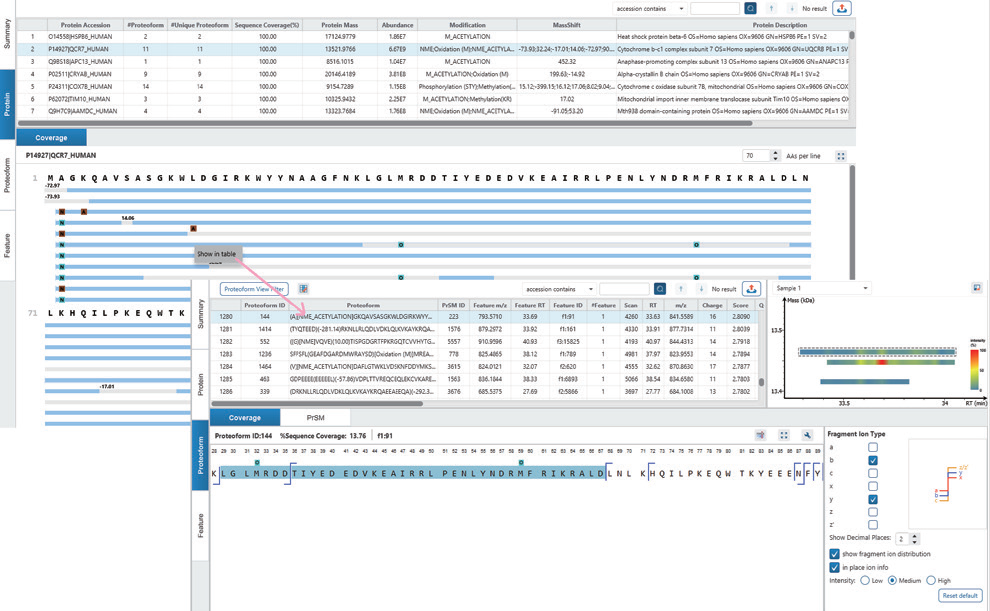This screenshot has height=611, width=990.
Task: Uncheck 'show fragment ion distribution'
Action: tap(835, 554)
